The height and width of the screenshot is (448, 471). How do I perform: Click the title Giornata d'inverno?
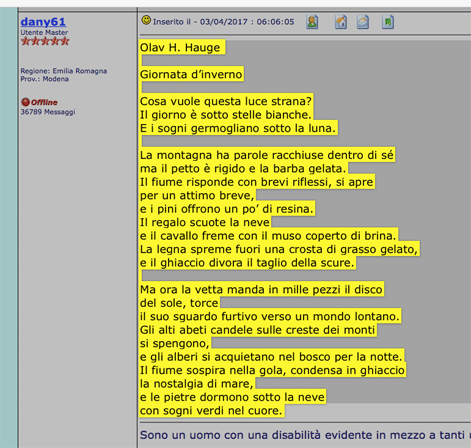point(191,74)
